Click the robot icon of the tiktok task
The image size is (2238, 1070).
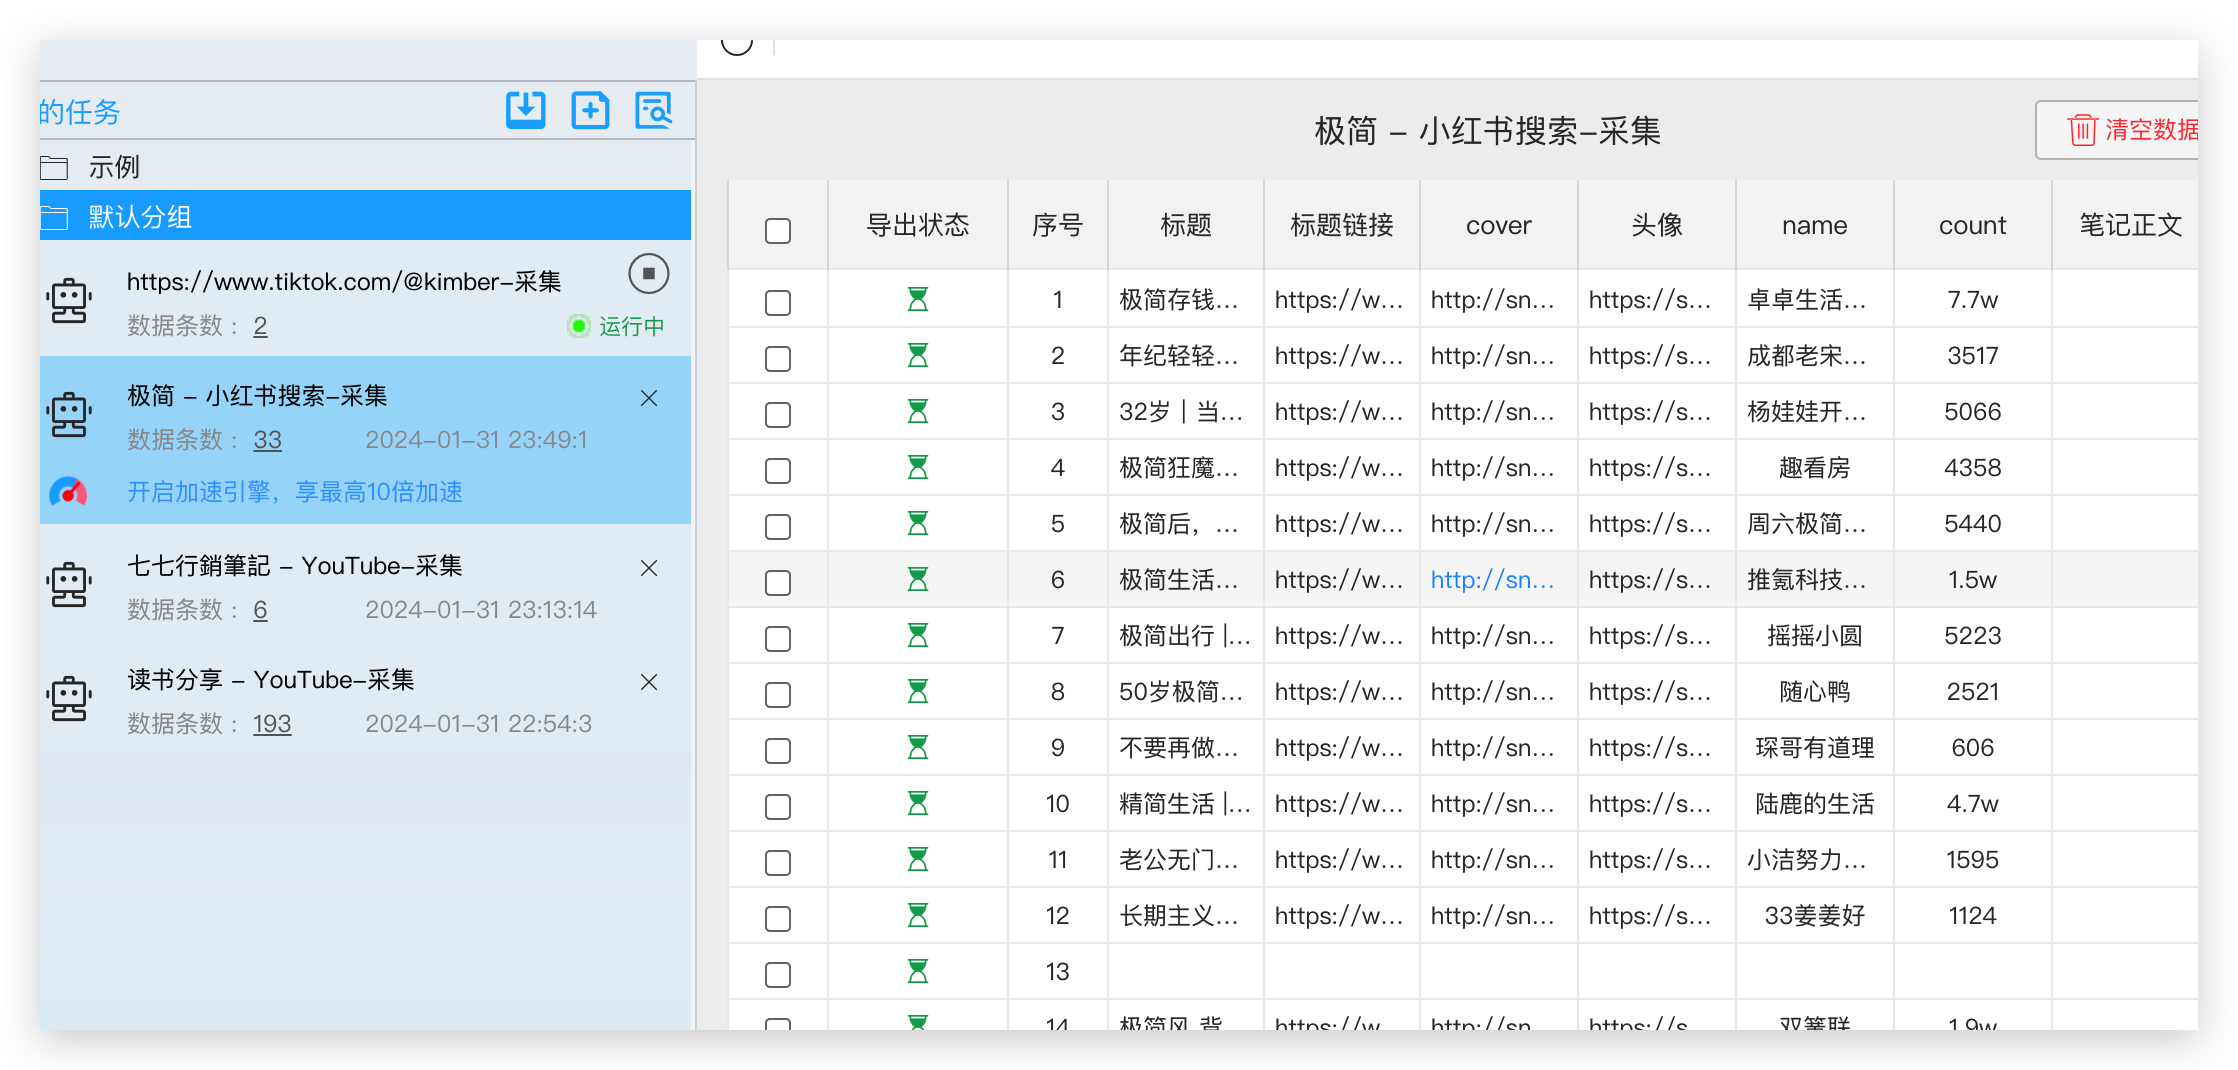(x=69, y=300)
